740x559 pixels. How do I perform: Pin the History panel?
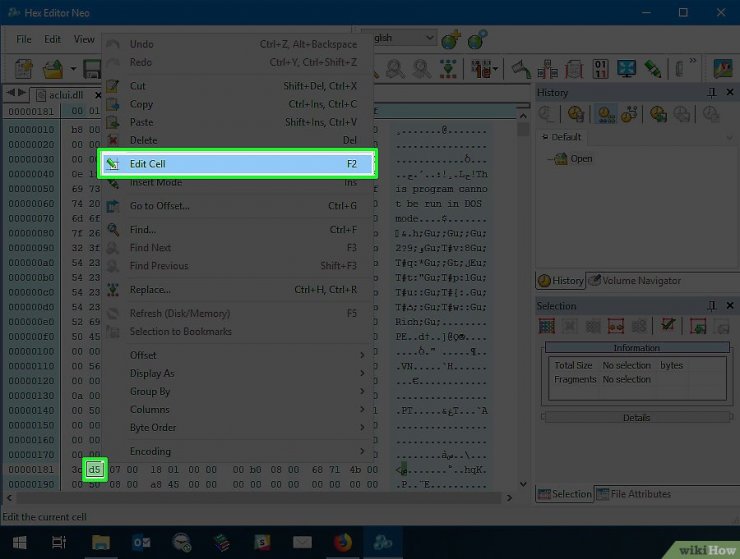pos(712,93)
